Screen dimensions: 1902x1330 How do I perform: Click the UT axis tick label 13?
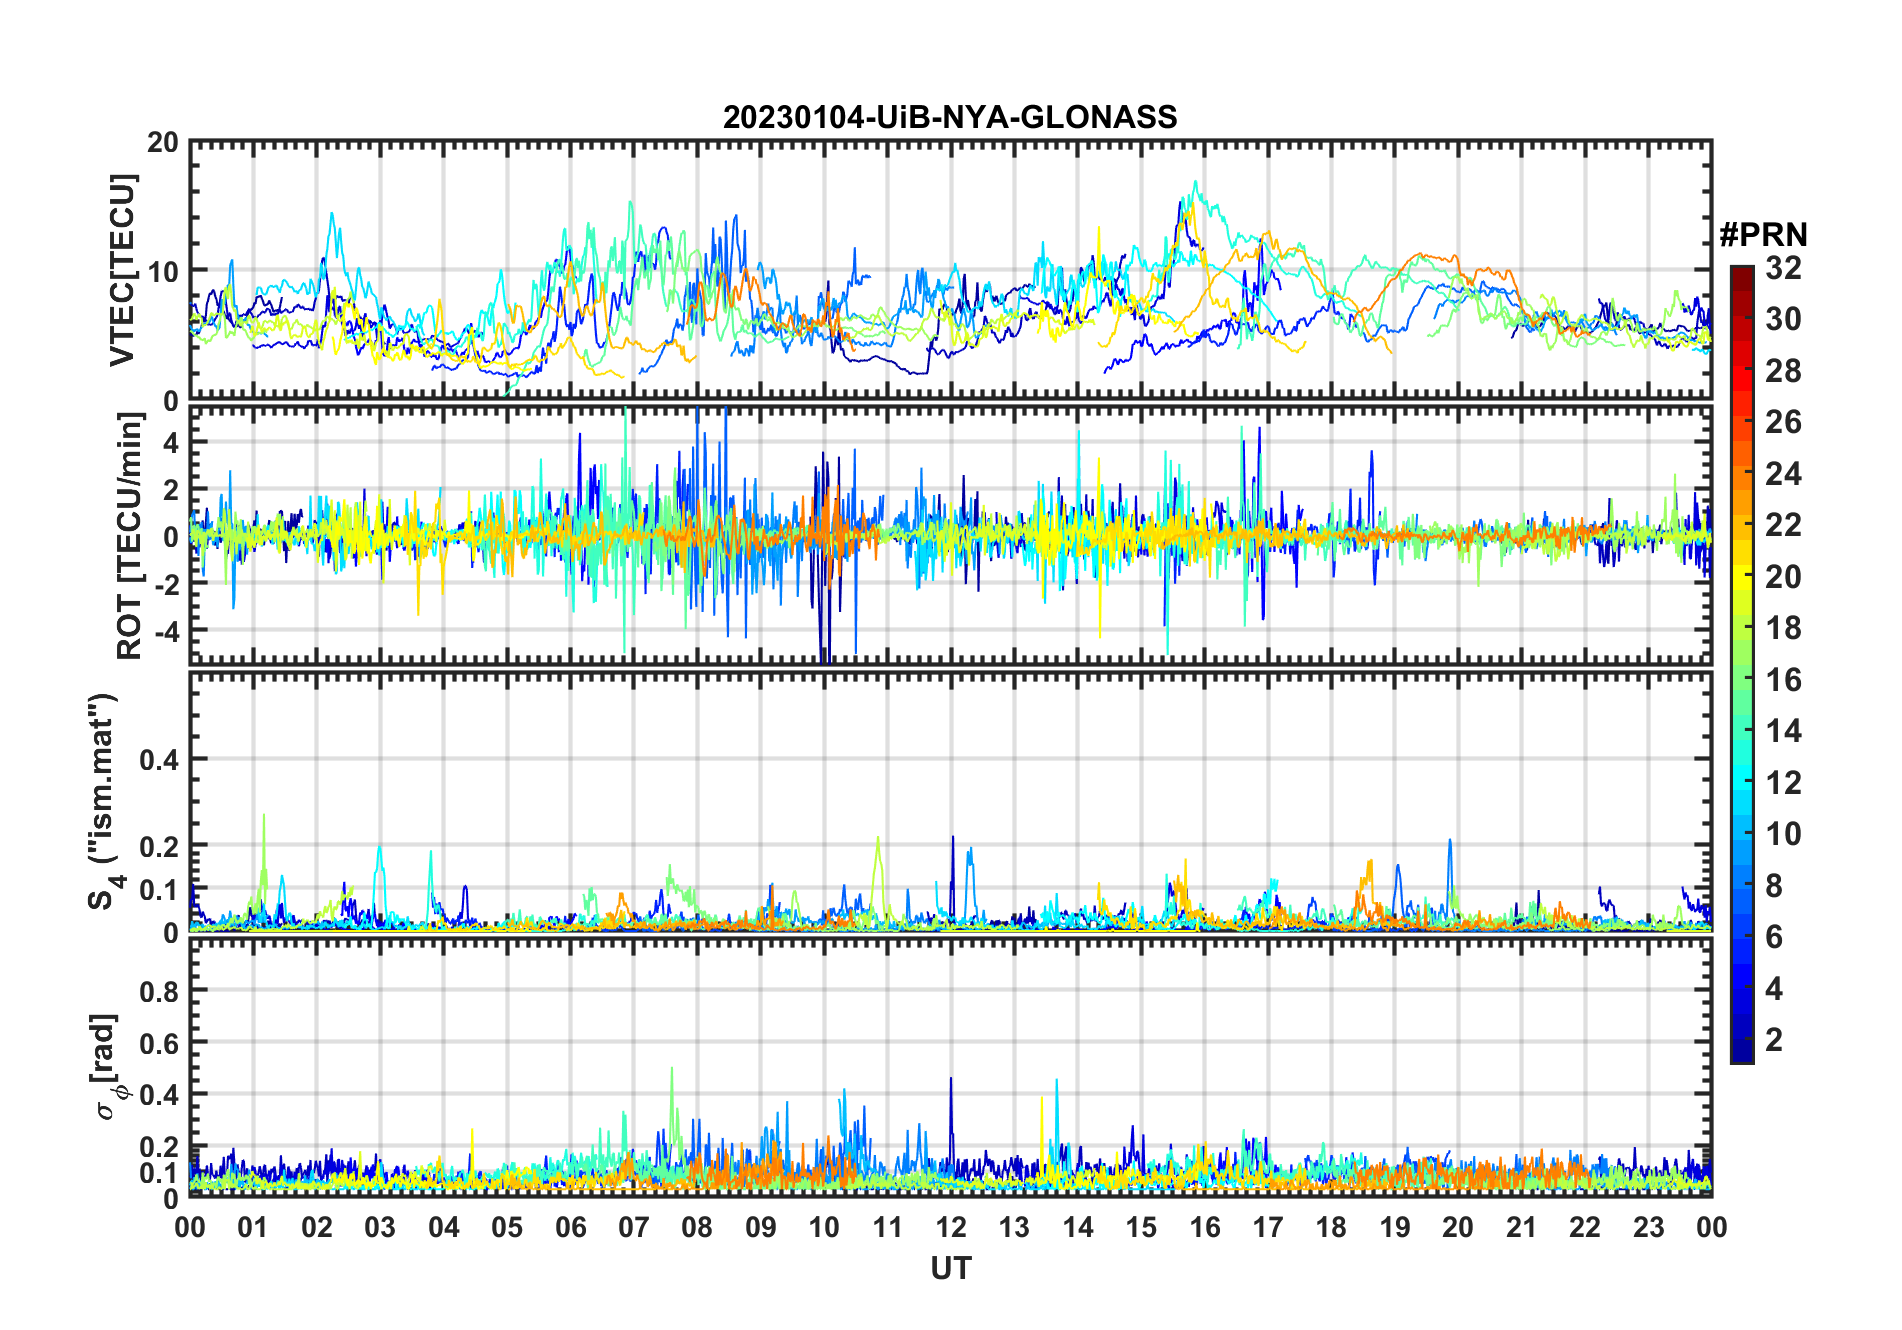(x=1014, y=1227)
